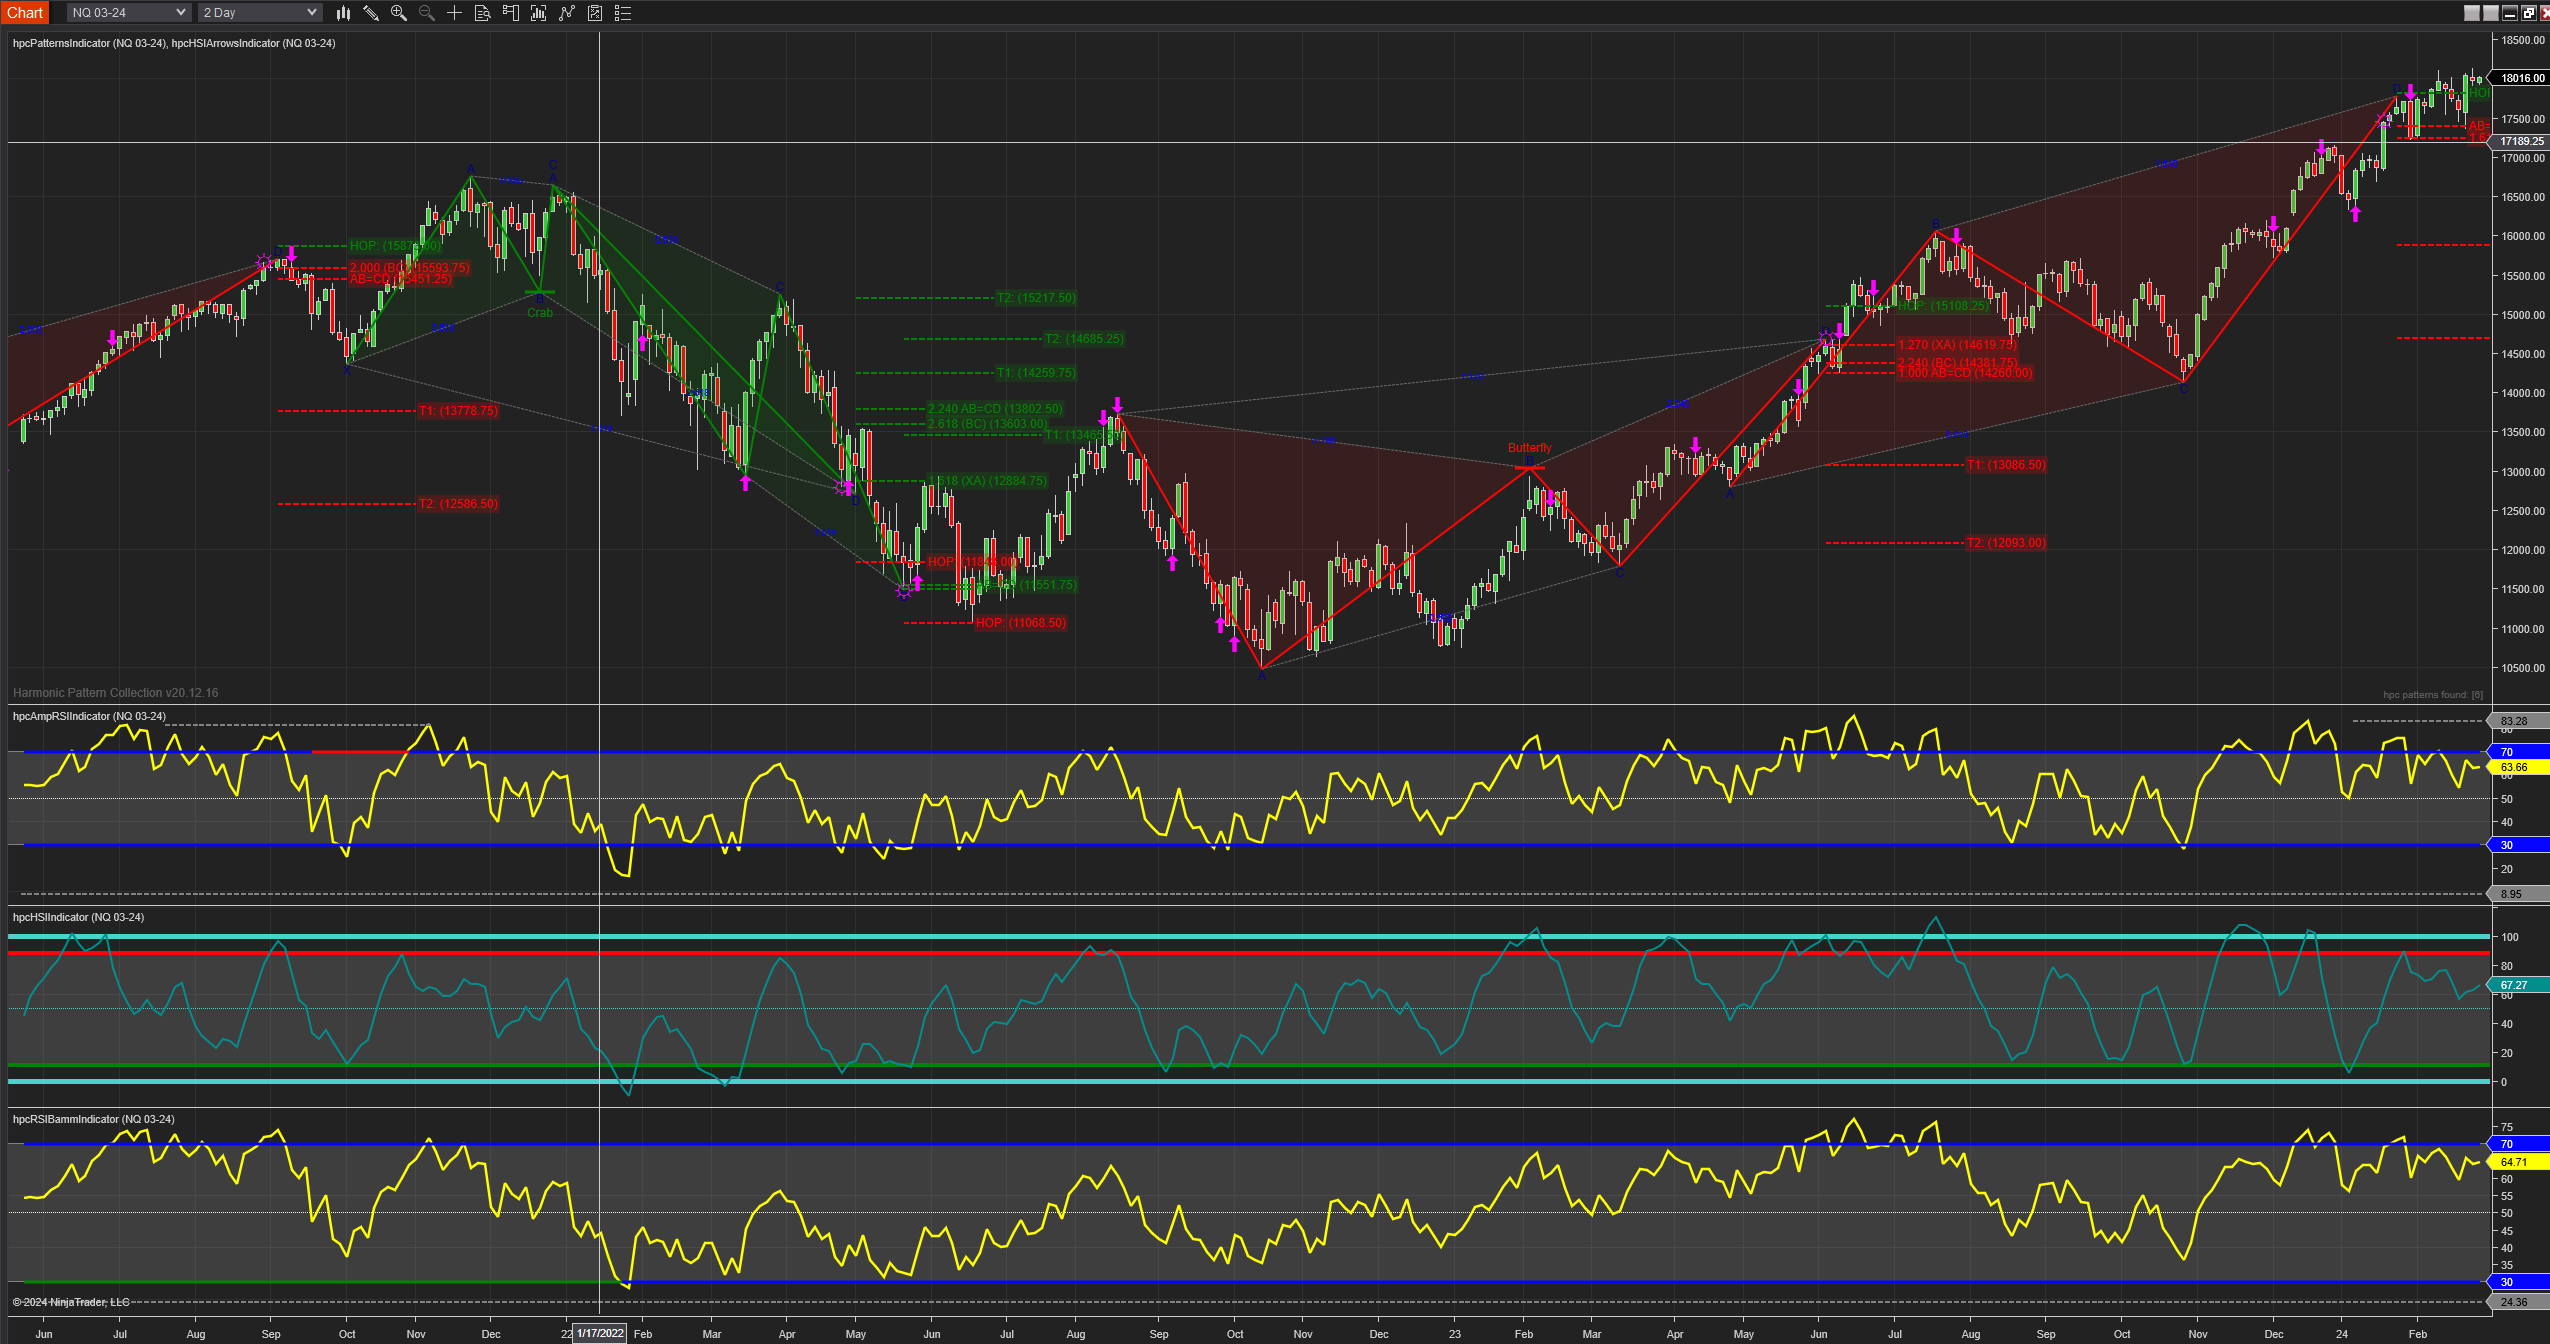The width and height of the screenshot is (2550, 1344).
Task: Click the Zoom Out magnifier icon
Action: 426,13
